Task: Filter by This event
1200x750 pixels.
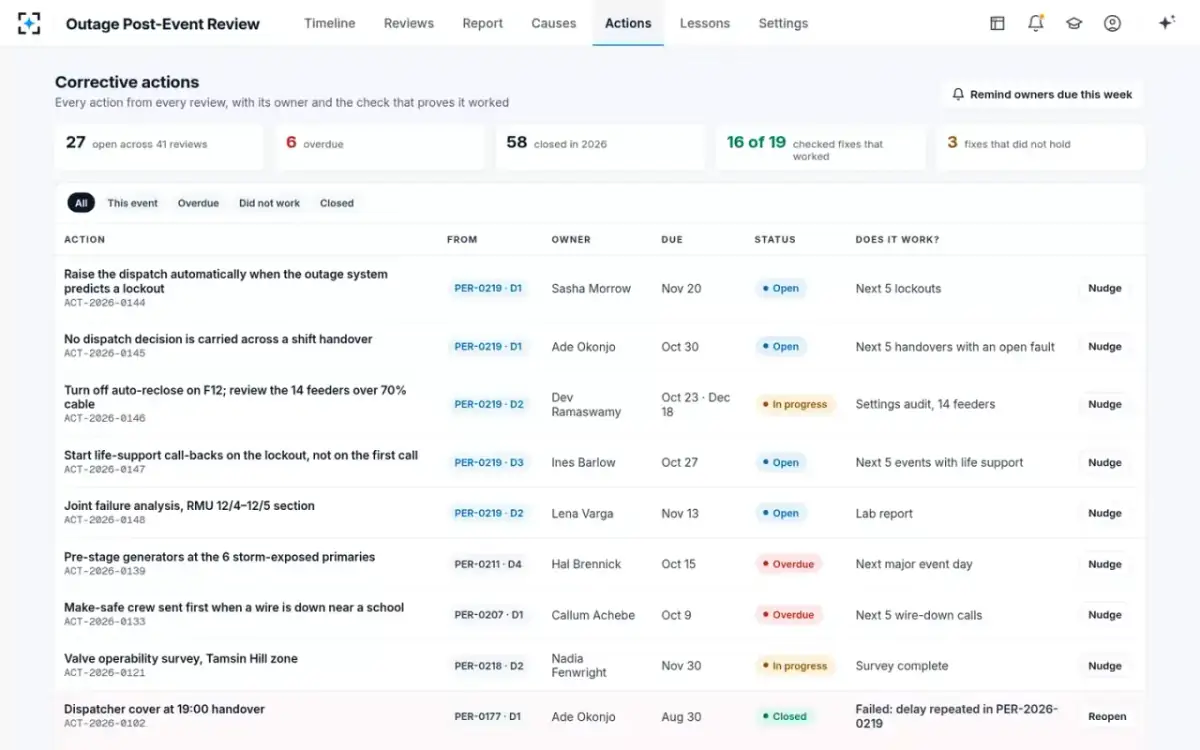Action: 133,203
